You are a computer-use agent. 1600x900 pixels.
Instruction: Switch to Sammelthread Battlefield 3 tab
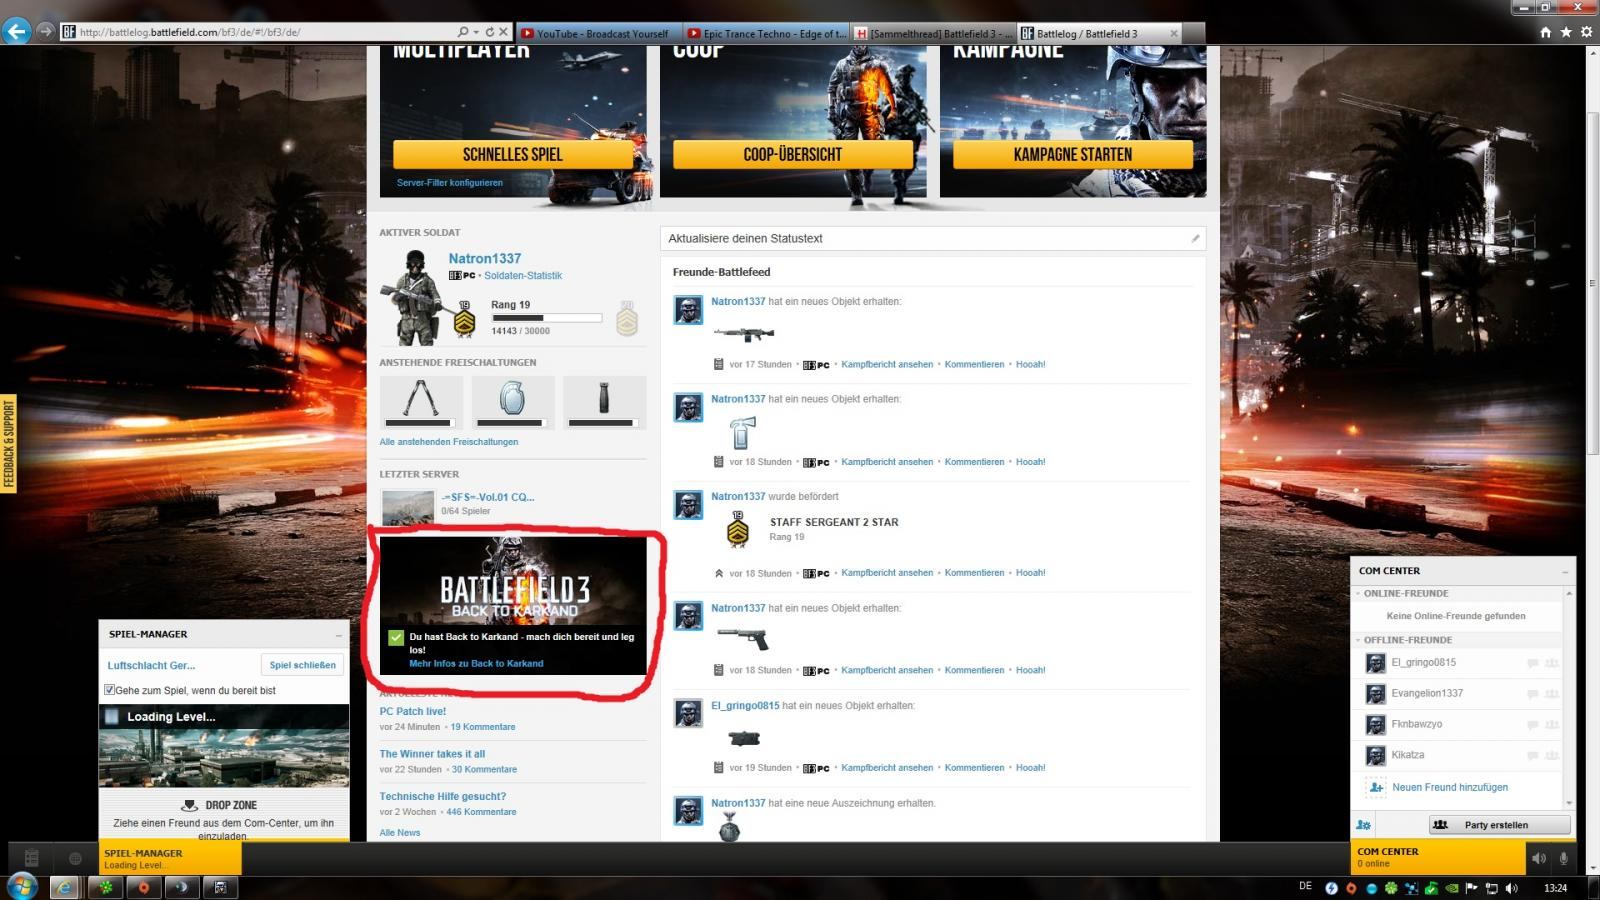[933, 33]
